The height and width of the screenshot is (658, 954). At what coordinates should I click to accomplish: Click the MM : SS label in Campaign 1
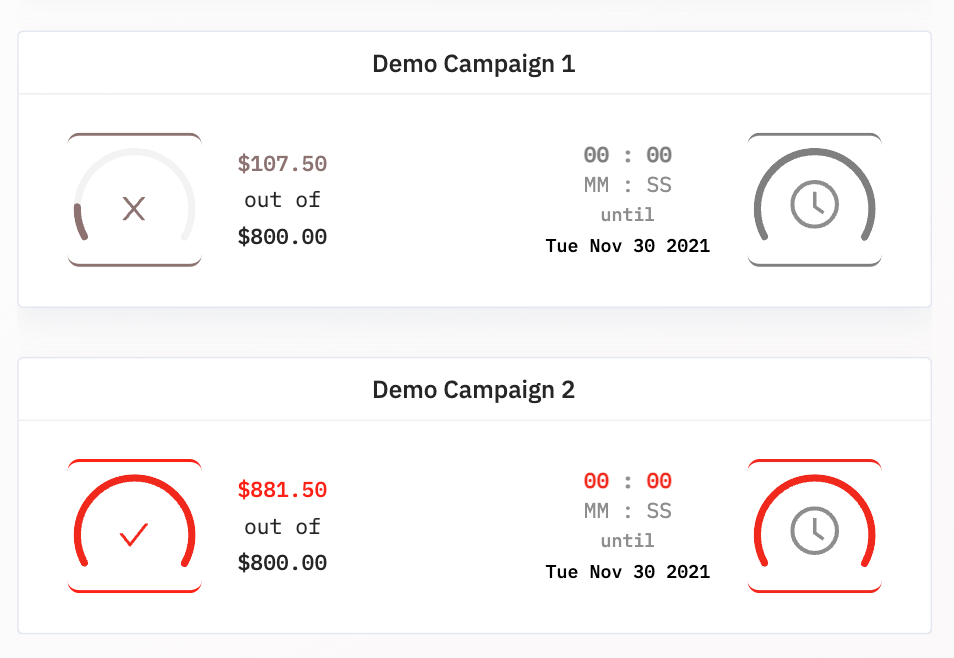pos(628,185)
